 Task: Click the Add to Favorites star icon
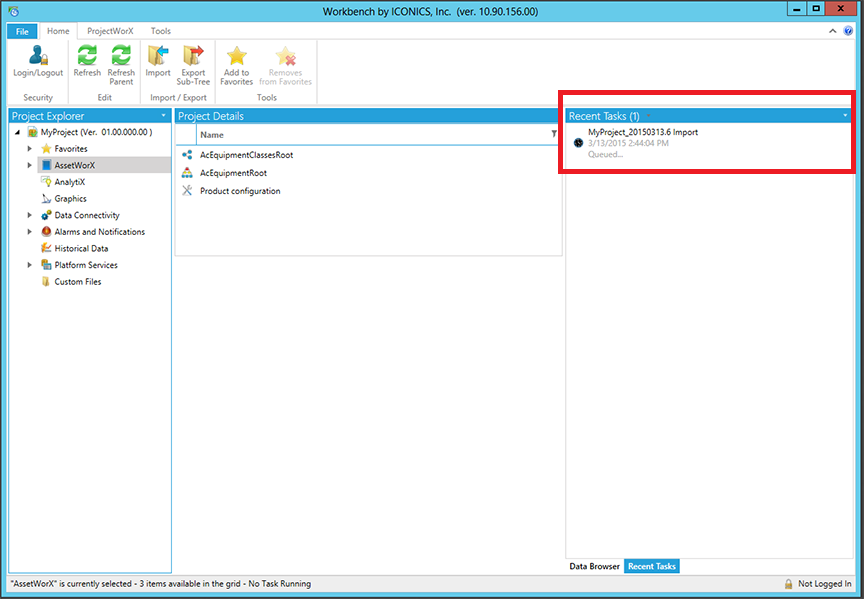237,58
